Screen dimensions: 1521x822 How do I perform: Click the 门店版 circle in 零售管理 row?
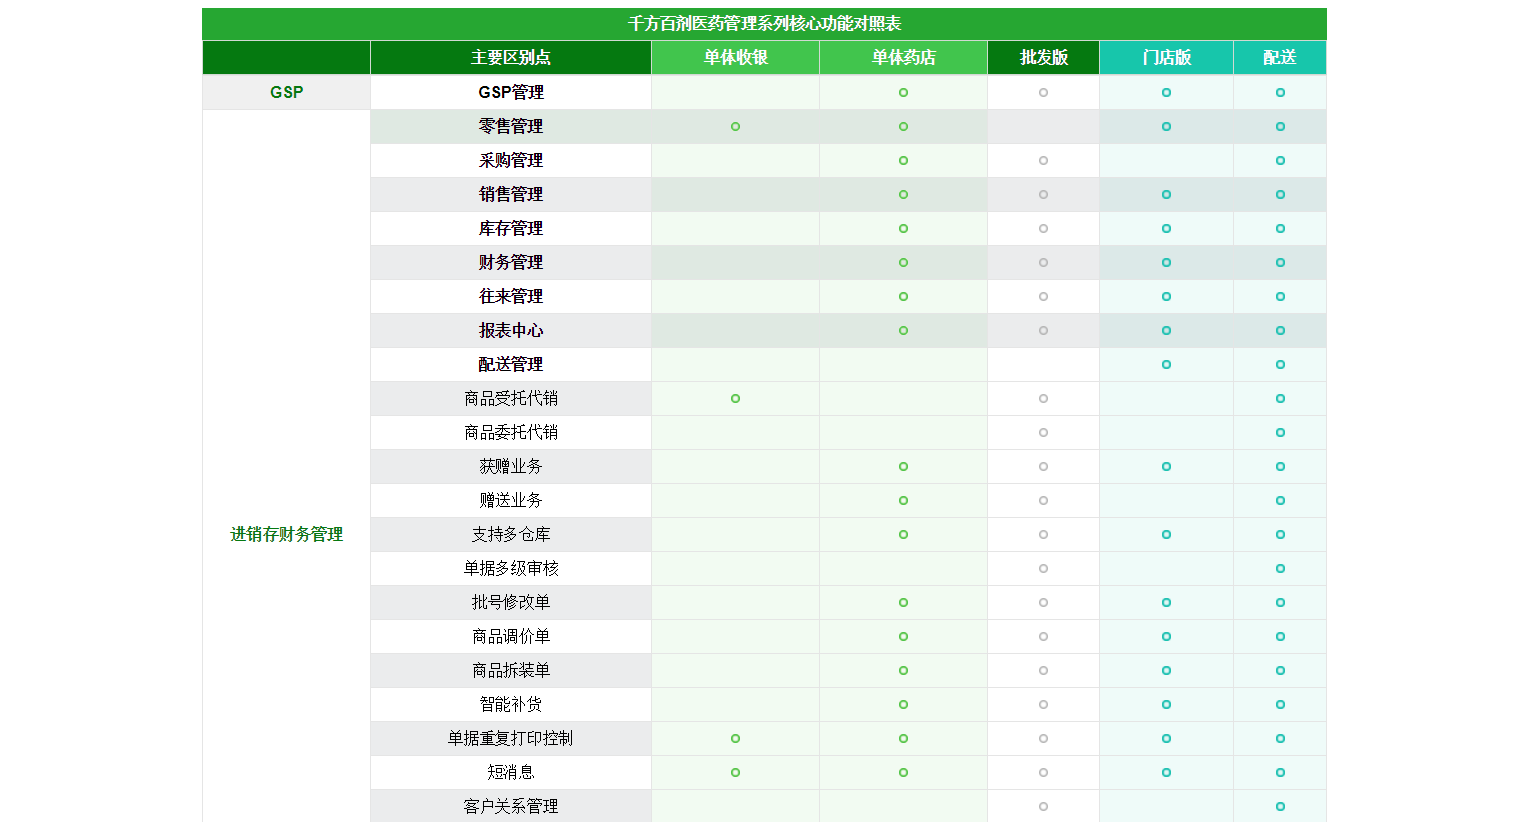click(1166, 126)
